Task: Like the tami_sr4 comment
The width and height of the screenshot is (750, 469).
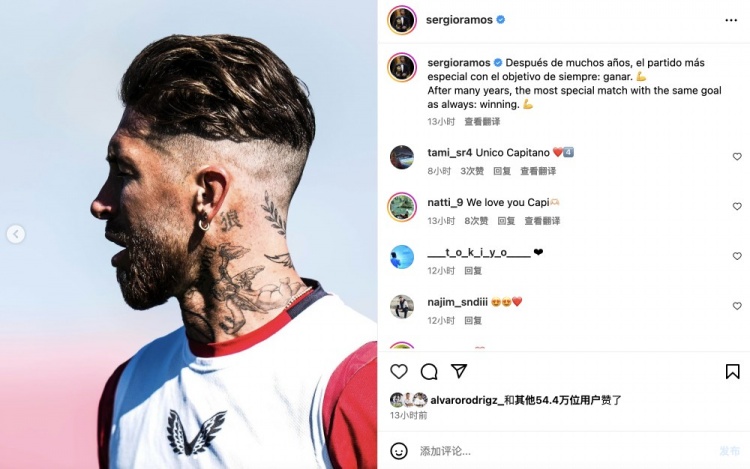Action: point(737,156)
